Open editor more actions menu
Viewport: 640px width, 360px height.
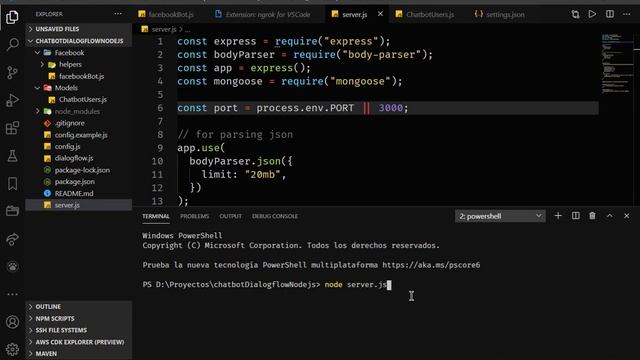coord(627,14)
